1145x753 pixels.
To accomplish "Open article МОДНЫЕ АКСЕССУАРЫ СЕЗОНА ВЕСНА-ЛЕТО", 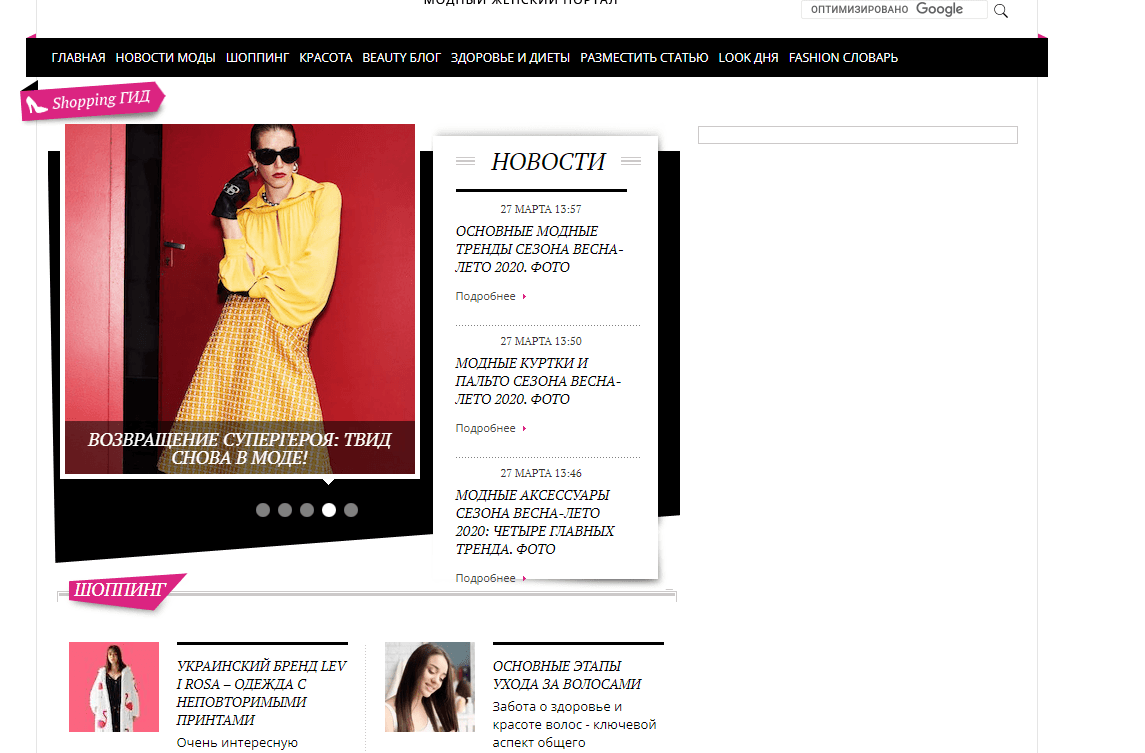I will coord(535,522).
